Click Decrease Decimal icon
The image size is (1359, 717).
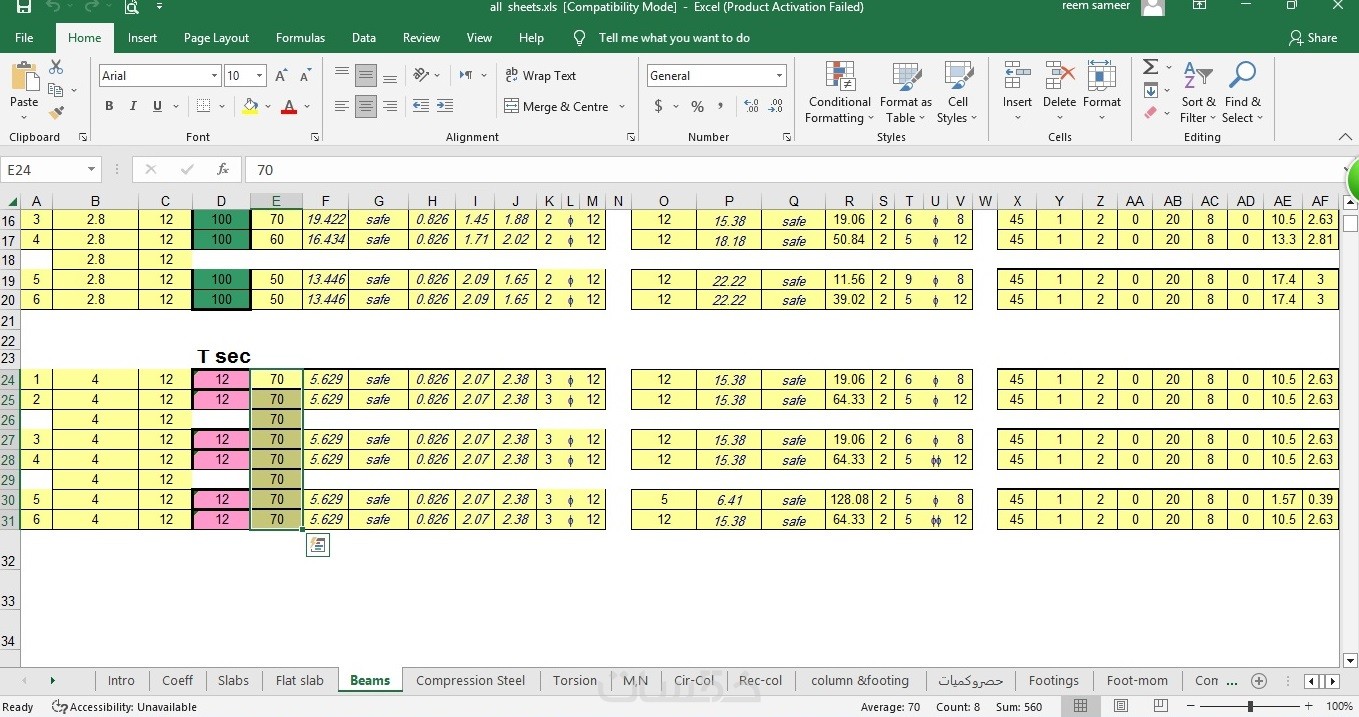point(776,106)
